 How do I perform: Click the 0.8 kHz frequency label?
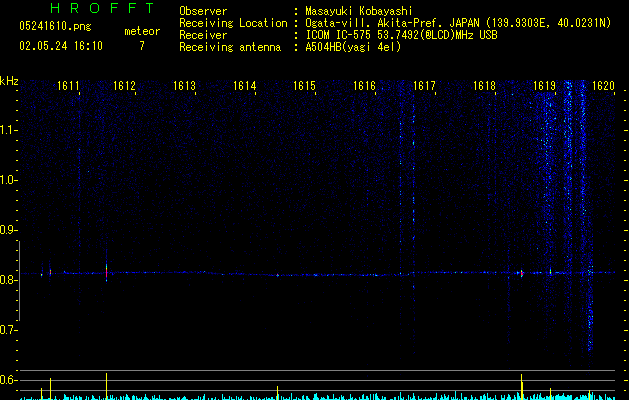coord(8,280)
